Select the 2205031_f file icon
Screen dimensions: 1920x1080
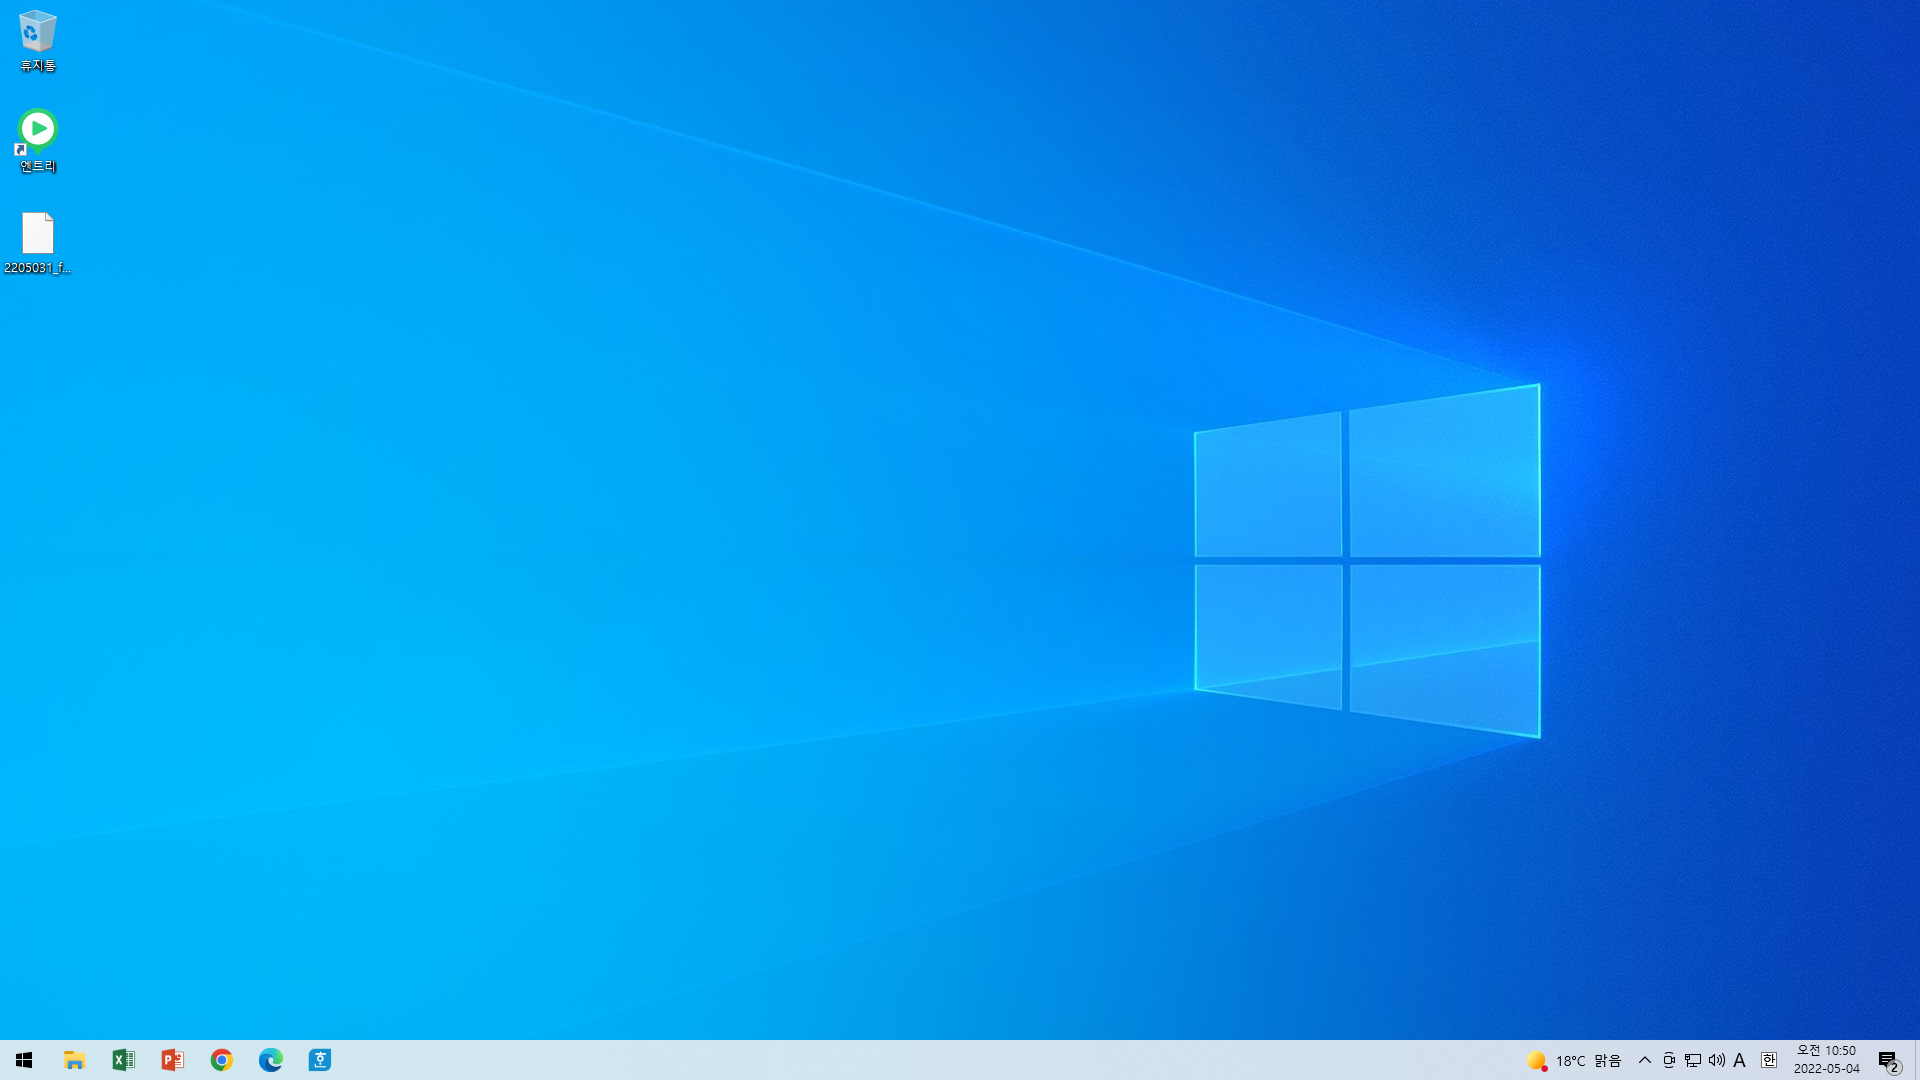(x=37, y=242)
